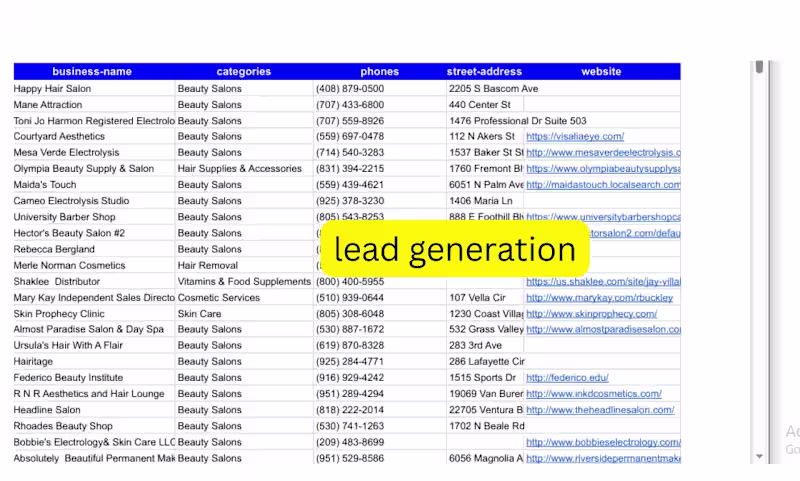Select R N R Aesthetics and Hair Lounge cell

click(94, 394)
